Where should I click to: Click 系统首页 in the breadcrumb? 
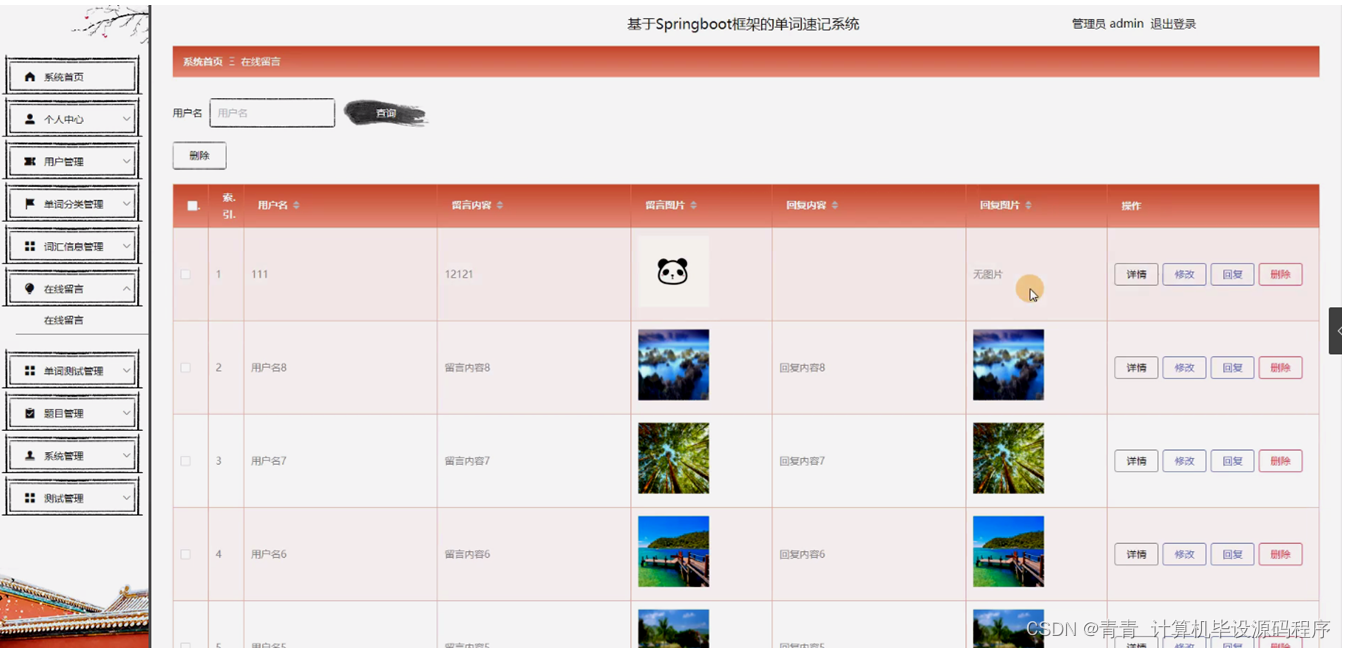(x=203, y=62)
